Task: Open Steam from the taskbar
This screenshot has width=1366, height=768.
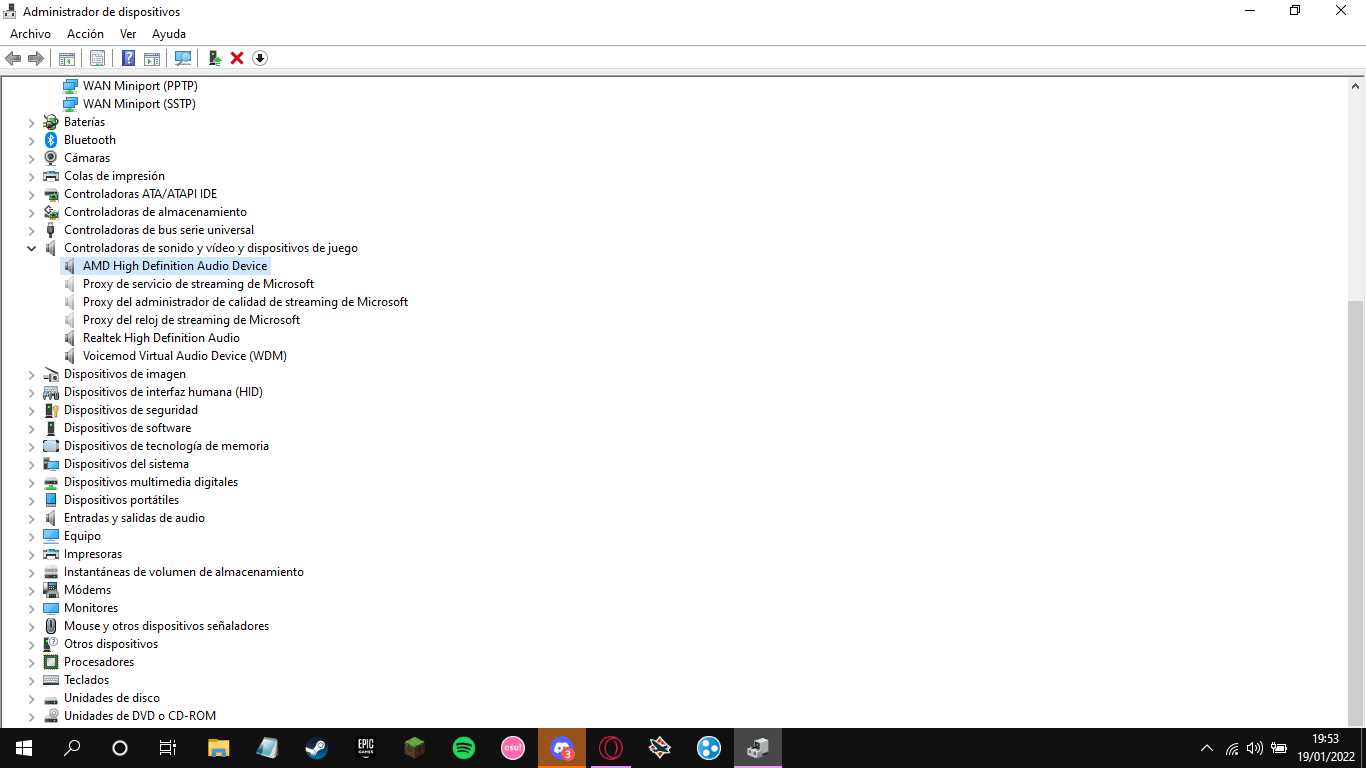Action: pyautogui.click(x=316, y=747)
